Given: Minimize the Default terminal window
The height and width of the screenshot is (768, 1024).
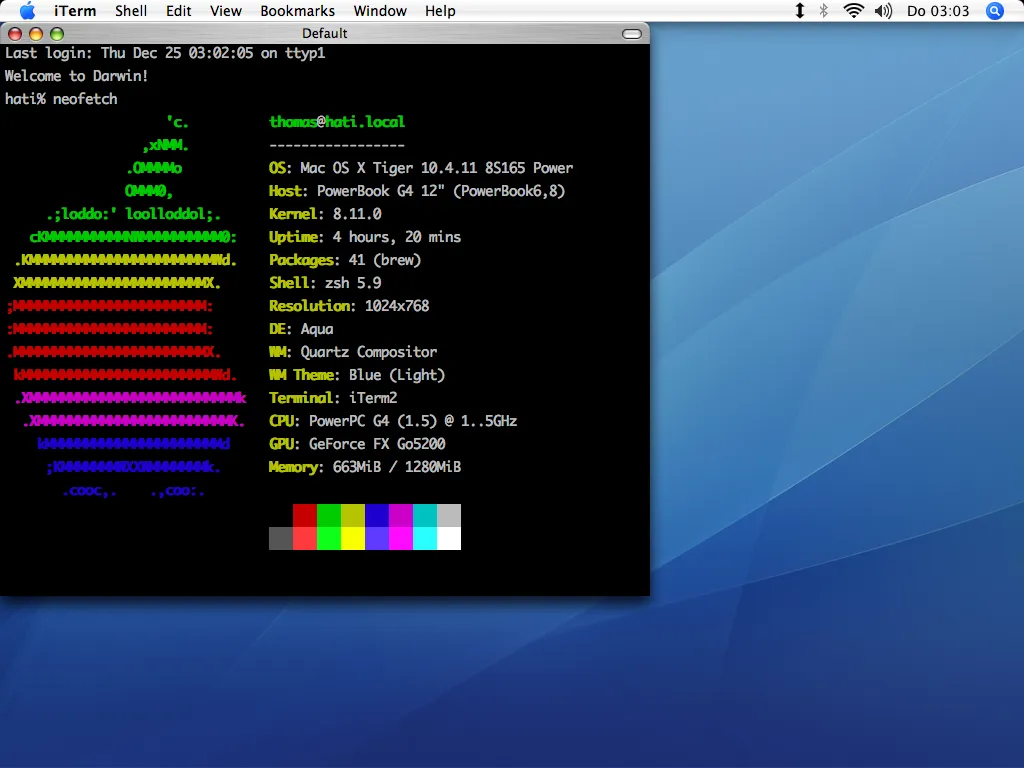Looking at the screenshot, I should tap(36, 34).
